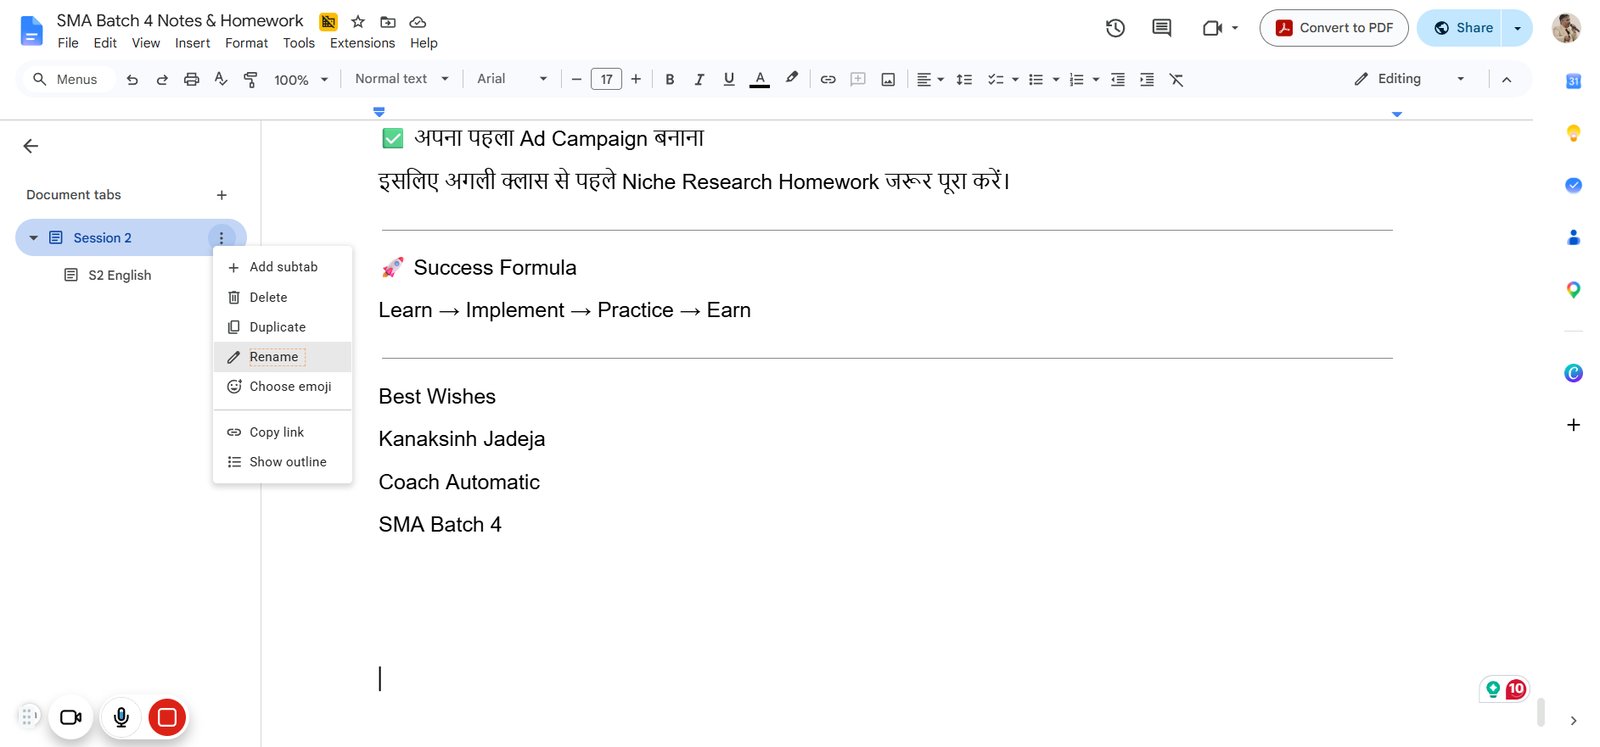Select Rename in the tab context menu
Image resolution: width=1600 pixels, height=747 pixels.
point(283,357)
